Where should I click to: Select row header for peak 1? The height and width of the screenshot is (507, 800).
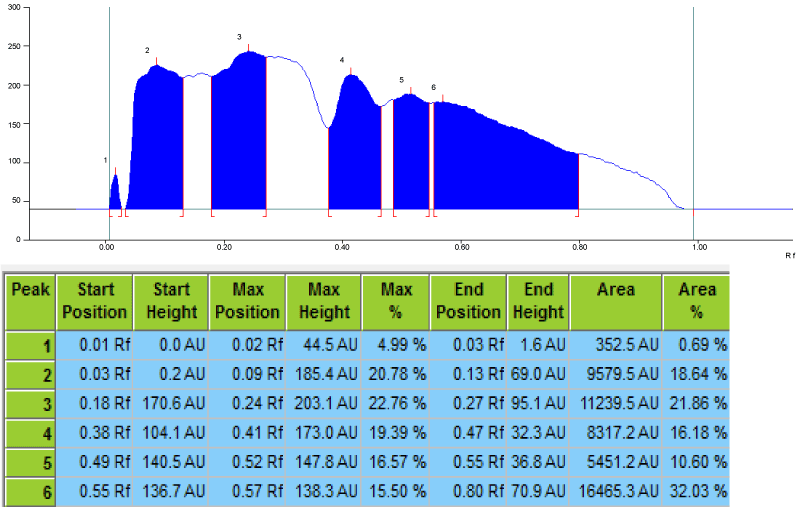click(x=30, y=345)
